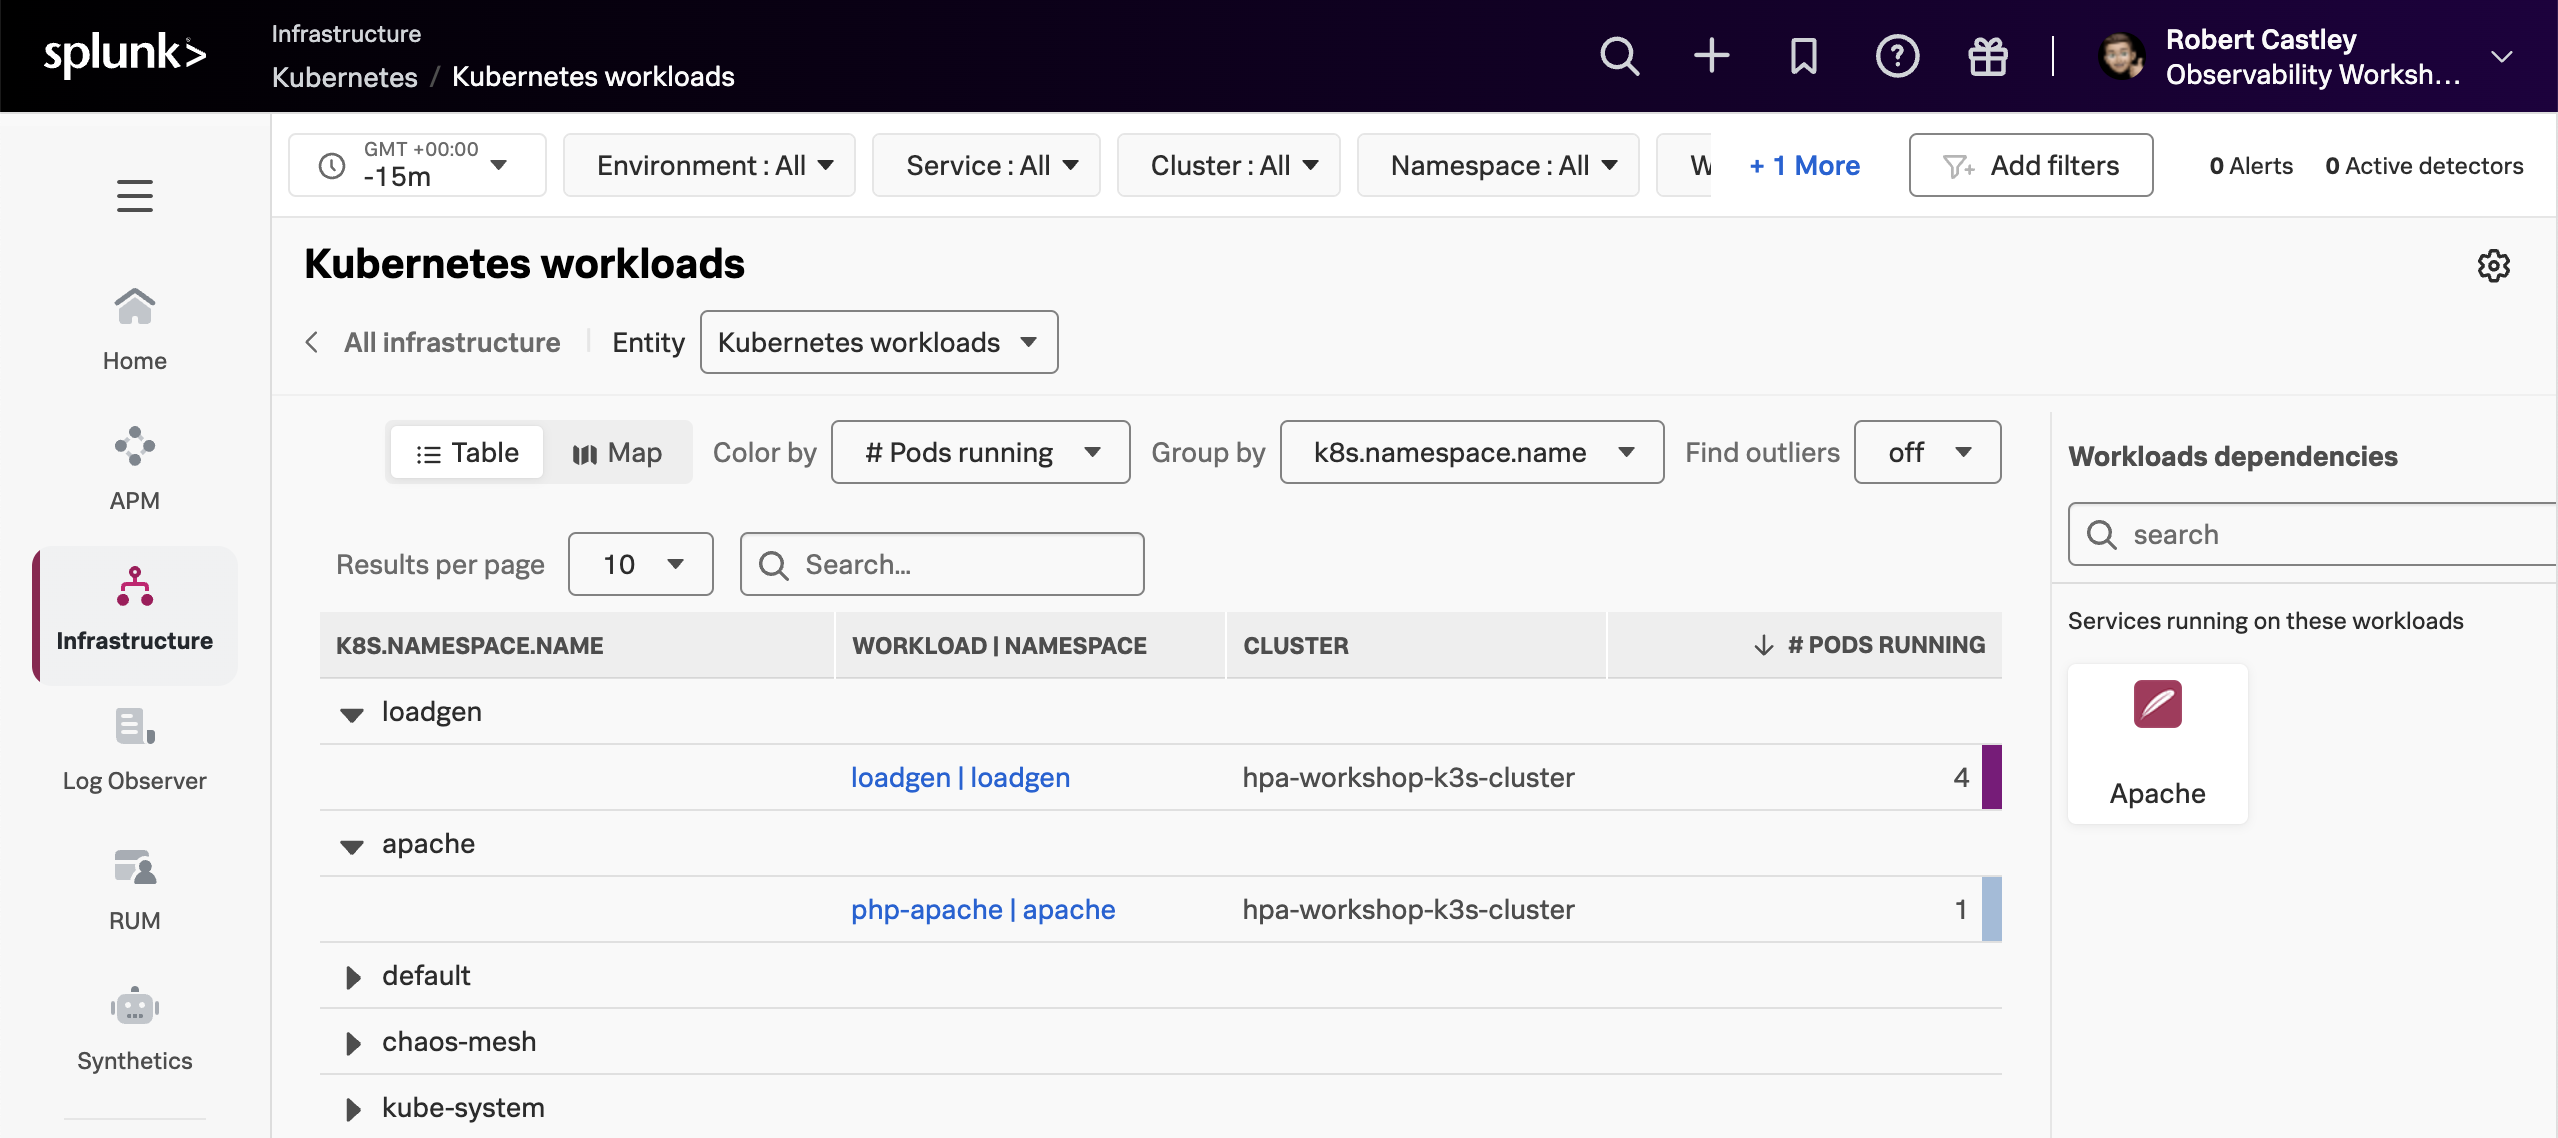Open Synthetics from the sidebar

point(134,1030)
